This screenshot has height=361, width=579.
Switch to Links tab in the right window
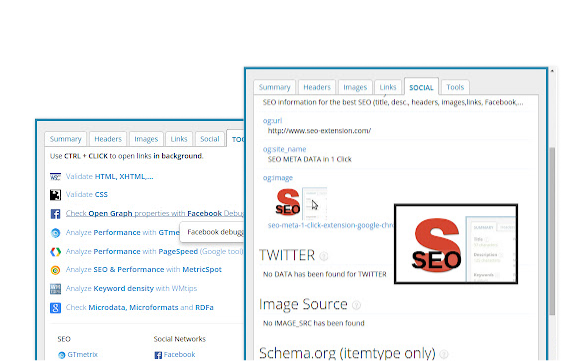[388, 87]
